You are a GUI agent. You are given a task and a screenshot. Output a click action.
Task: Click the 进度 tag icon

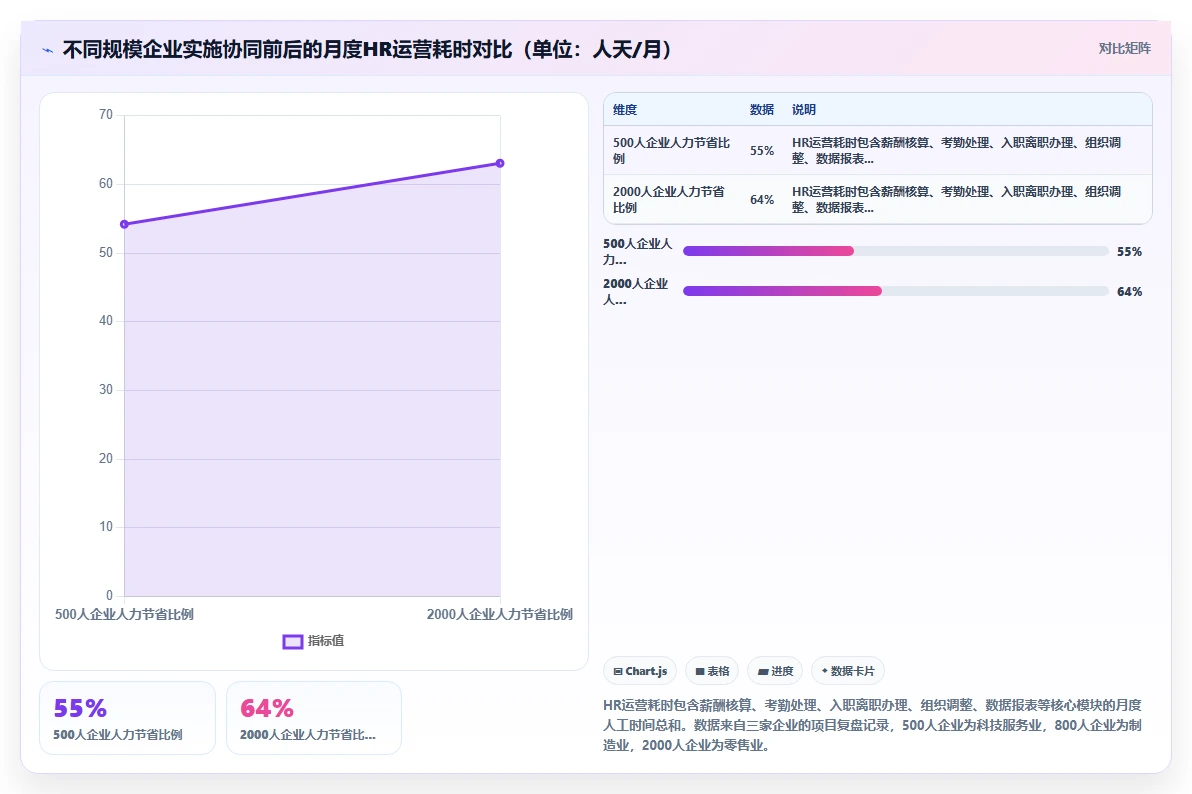click(x=762, y=672)
